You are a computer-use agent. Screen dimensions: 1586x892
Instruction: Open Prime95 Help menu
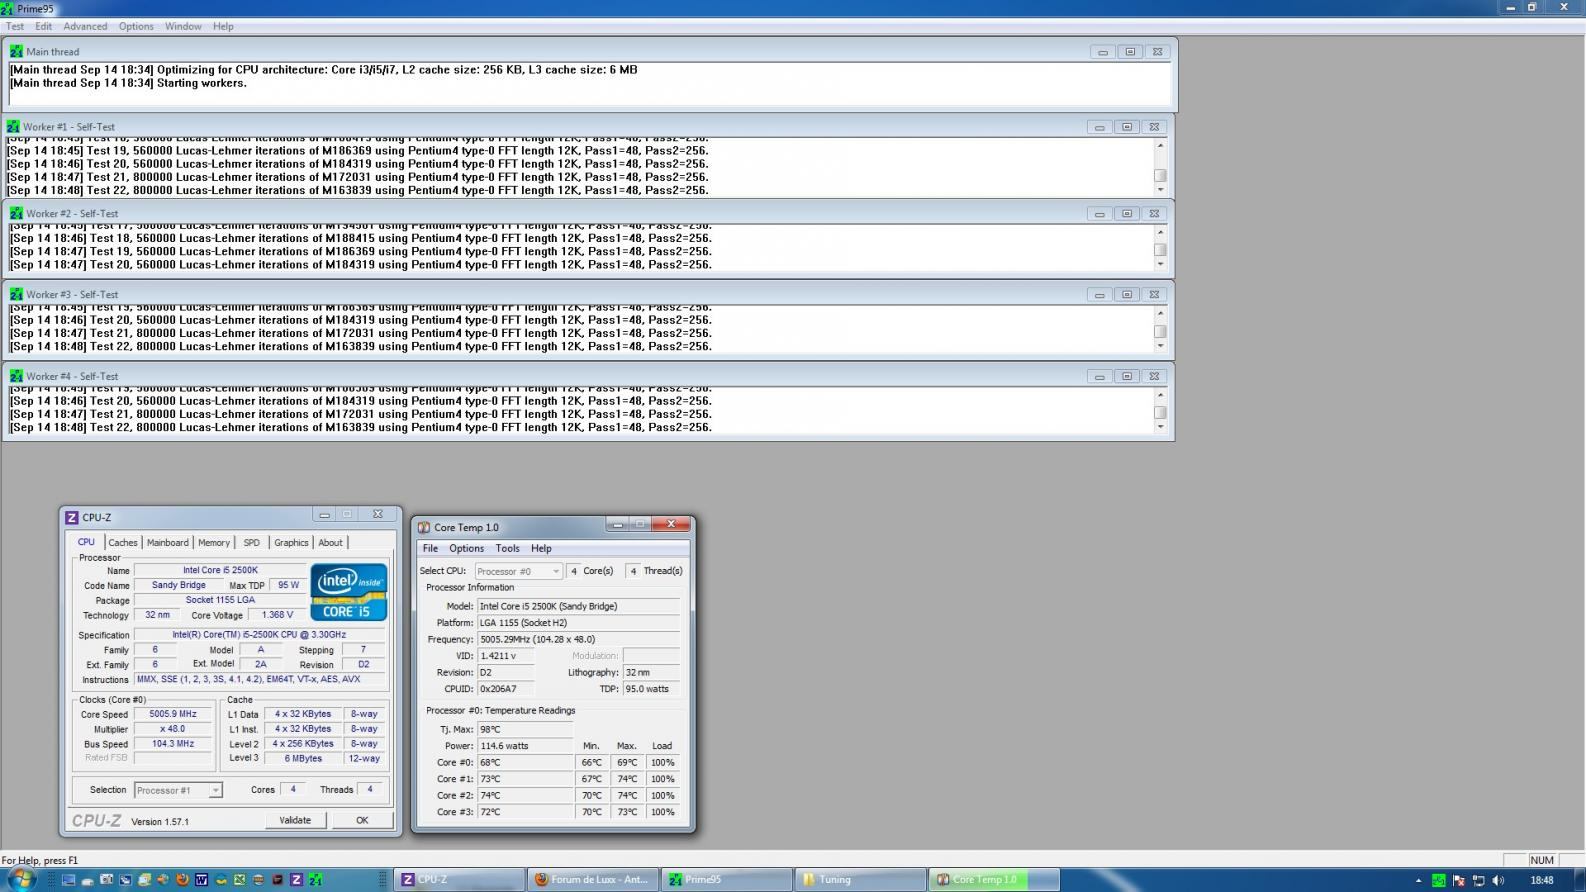click(223, 26)
